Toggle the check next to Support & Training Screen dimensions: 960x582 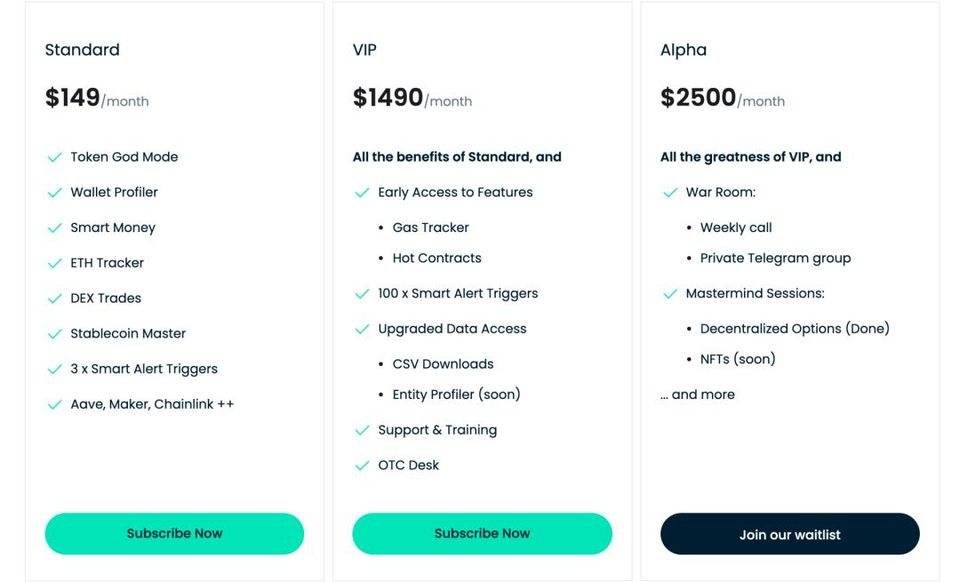[x=361, y=429]
